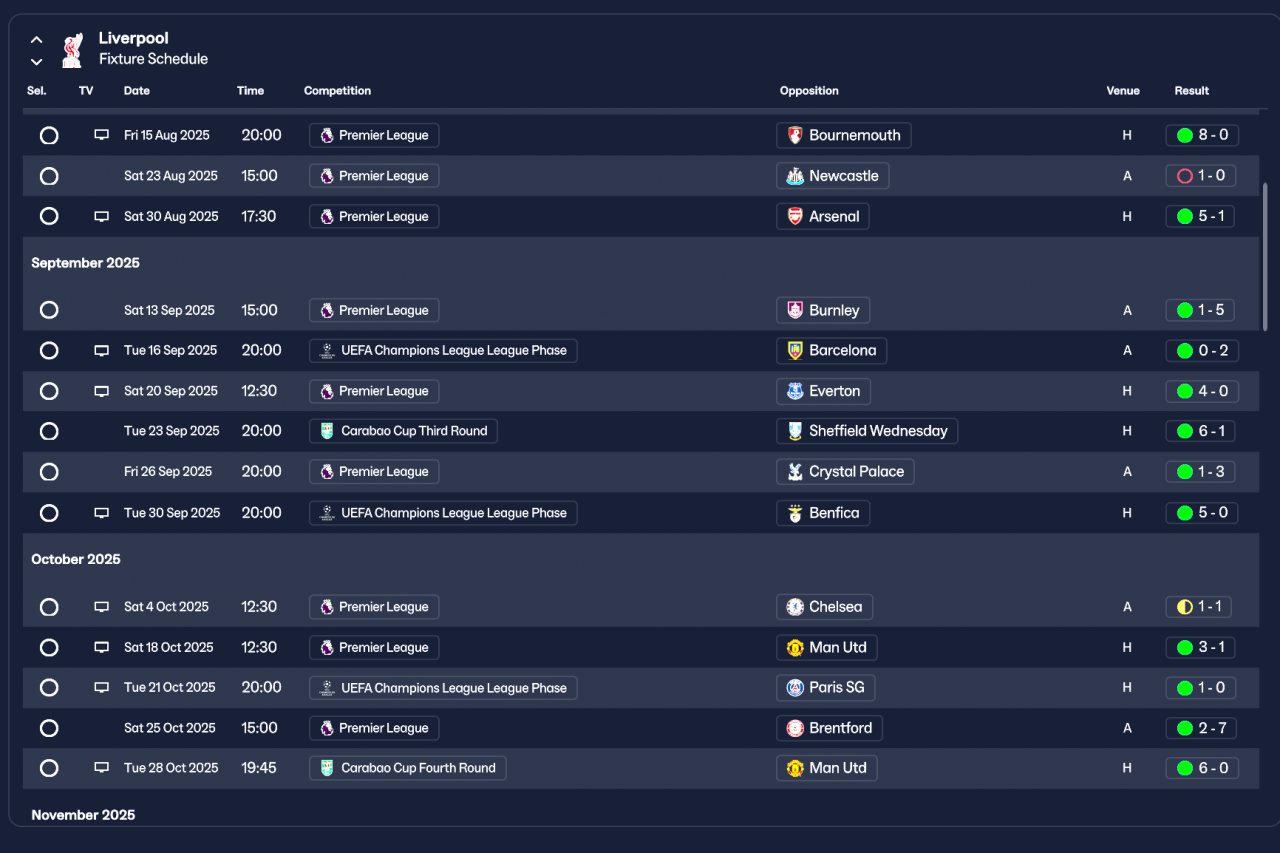Click the Arsenal club badge icon
1280x853 pixels.
point(795,217)
